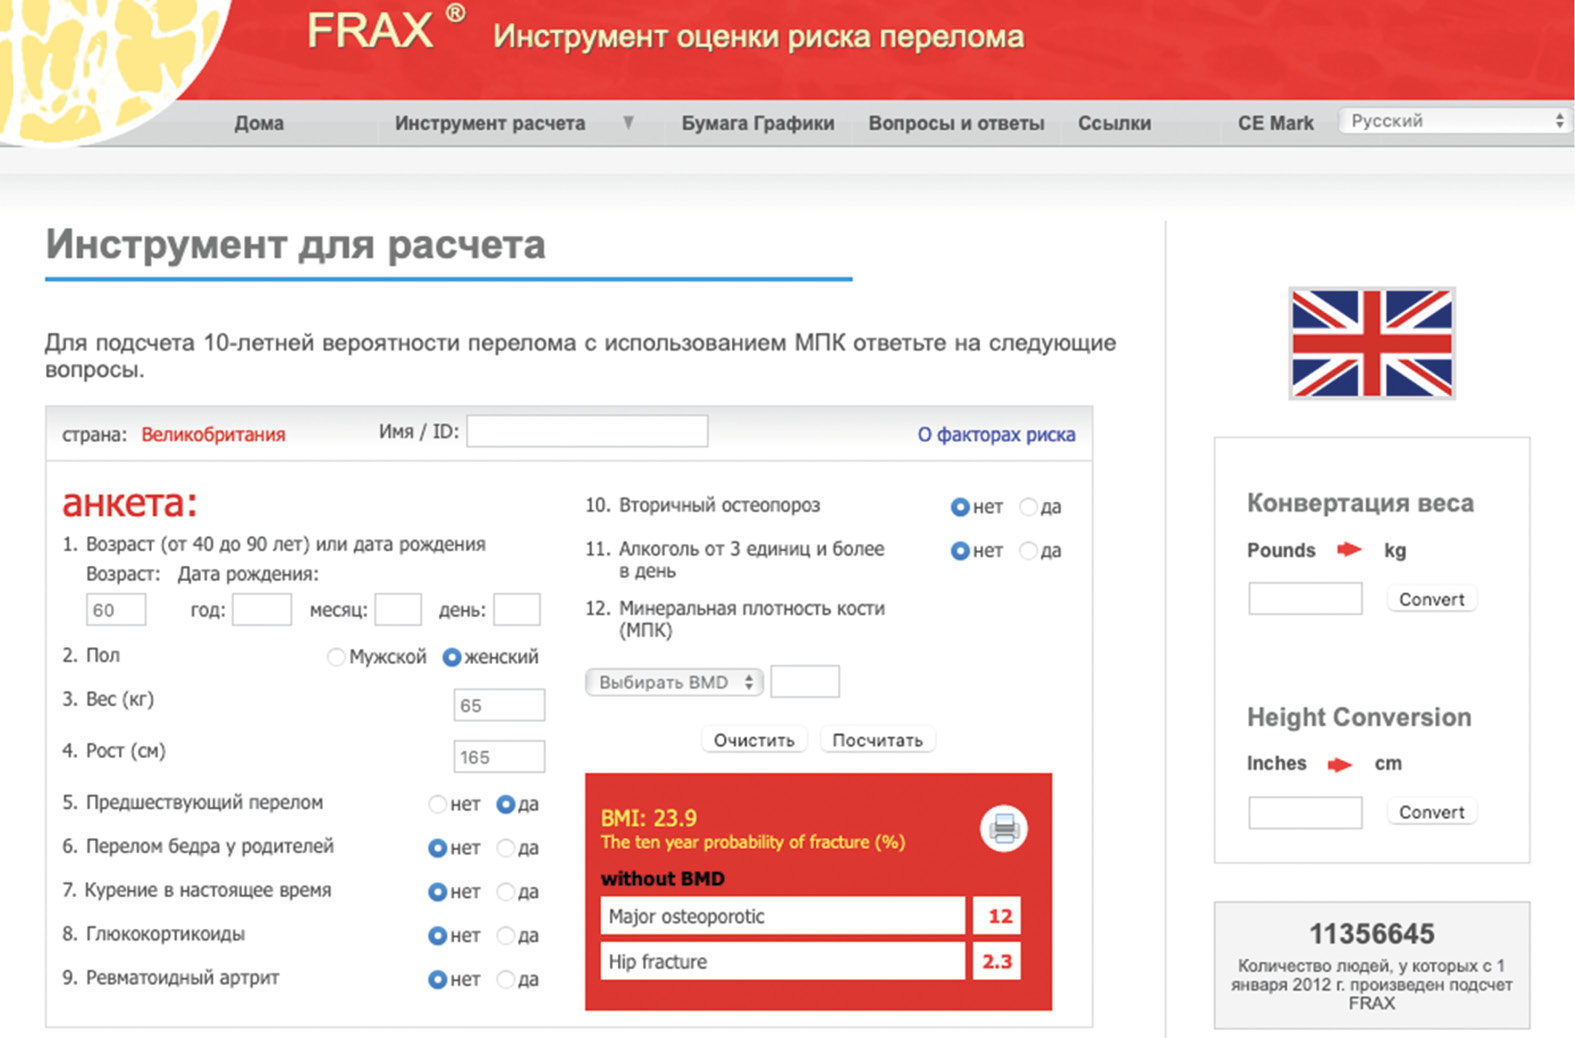
Task: Expand the Инструмент расчета menu arrow
Action: pos(628,123)
